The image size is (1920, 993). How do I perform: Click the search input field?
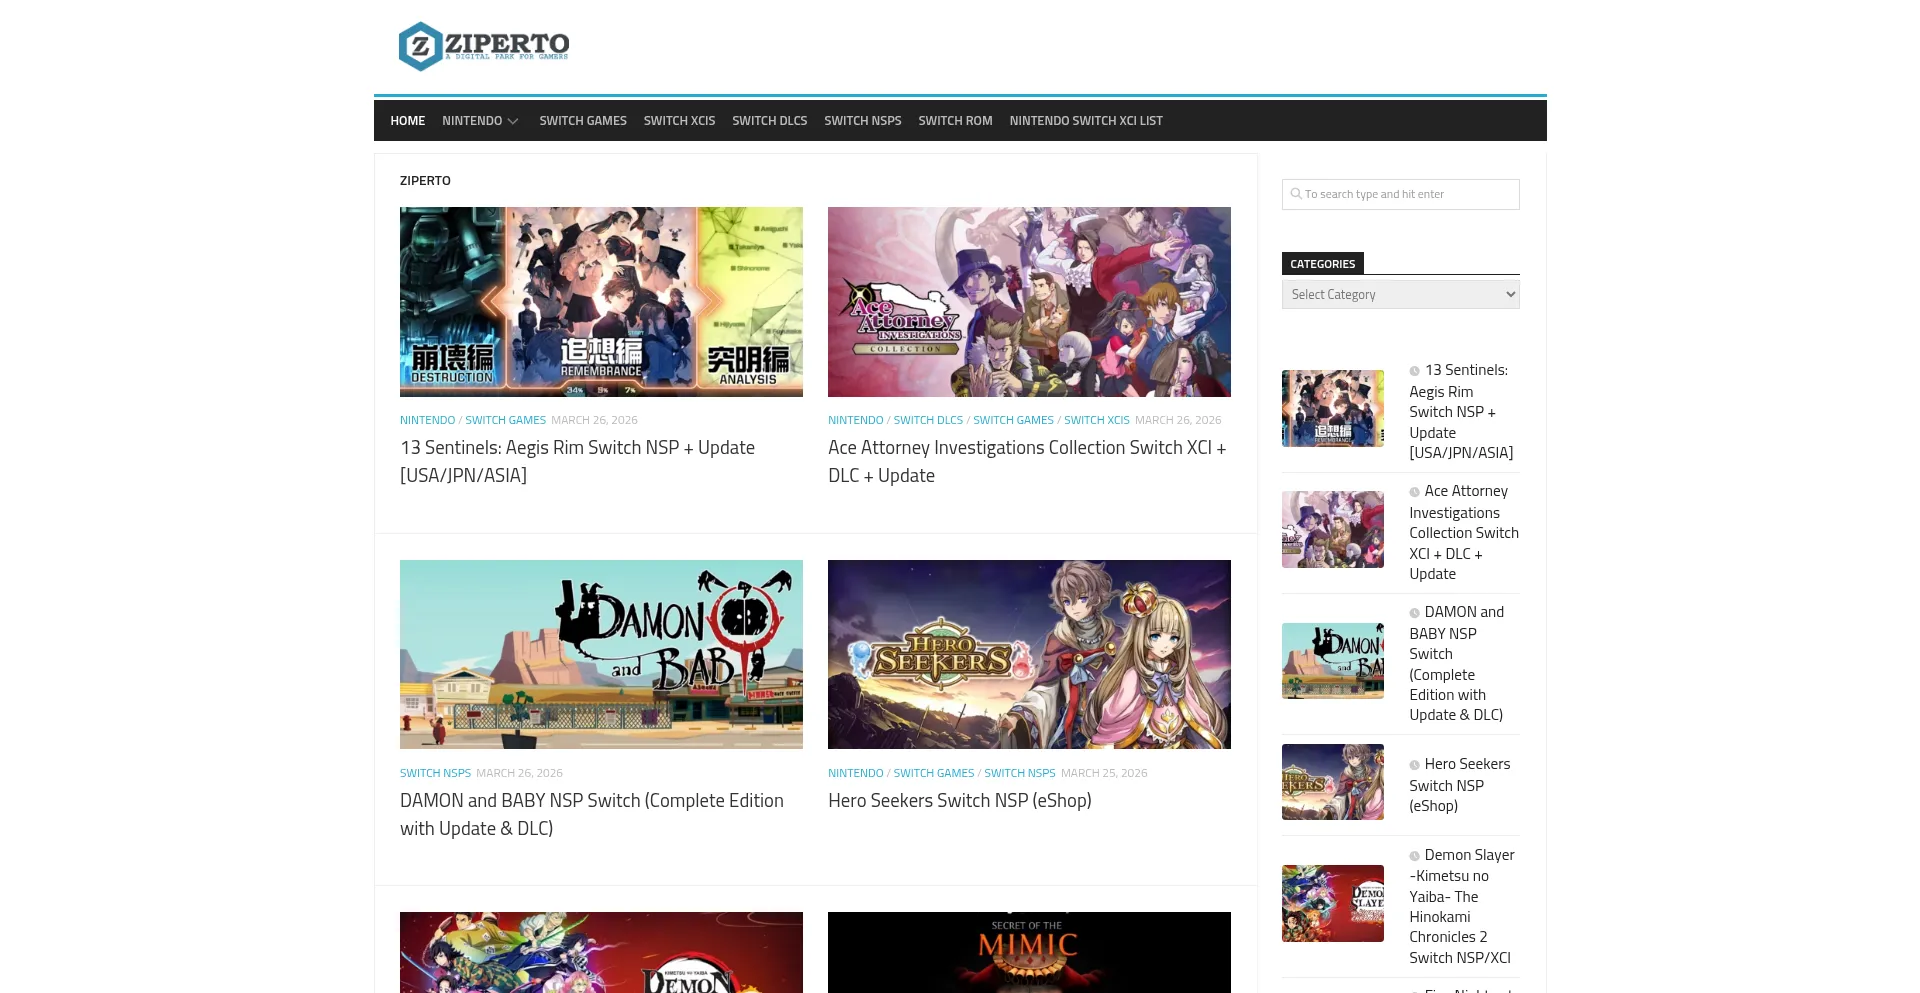click(x=1401, y=194)
